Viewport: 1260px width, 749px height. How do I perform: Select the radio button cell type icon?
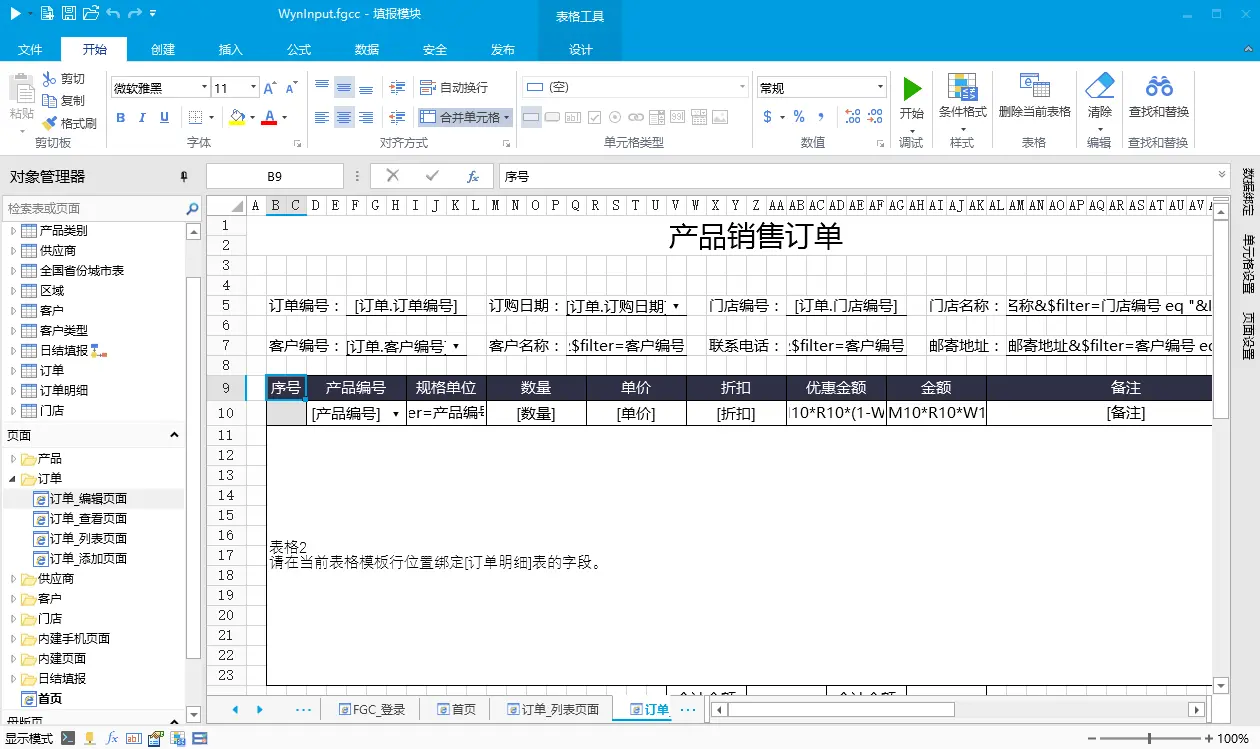pyautogui.click(x=616, y=118)
